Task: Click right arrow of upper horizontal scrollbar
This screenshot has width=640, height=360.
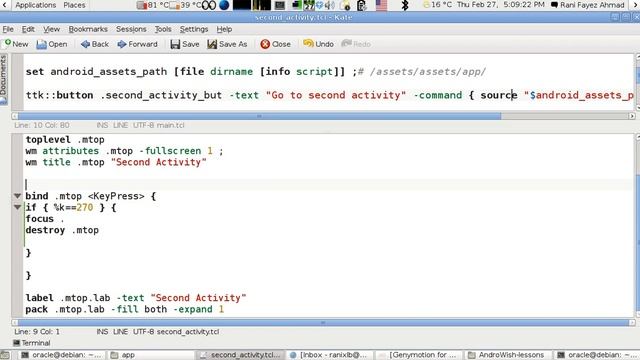Action: pyautogui.click(x=632, y=116)
